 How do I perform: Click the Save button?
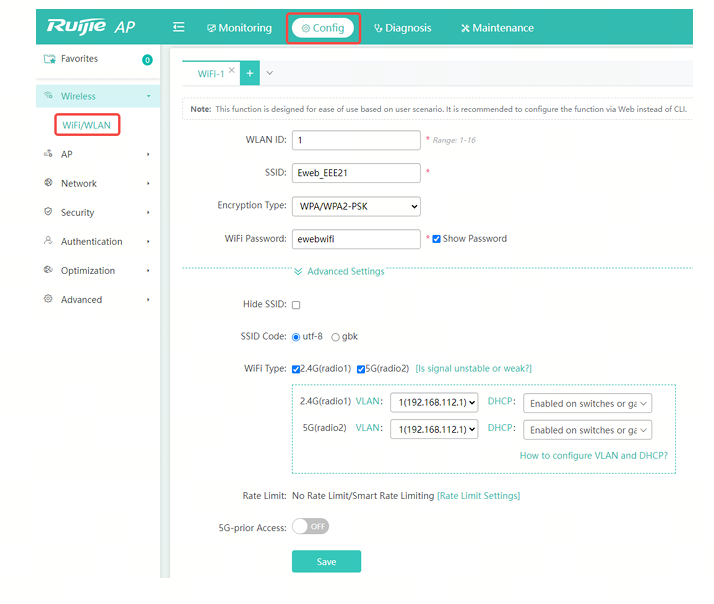(x=326, y=562)
